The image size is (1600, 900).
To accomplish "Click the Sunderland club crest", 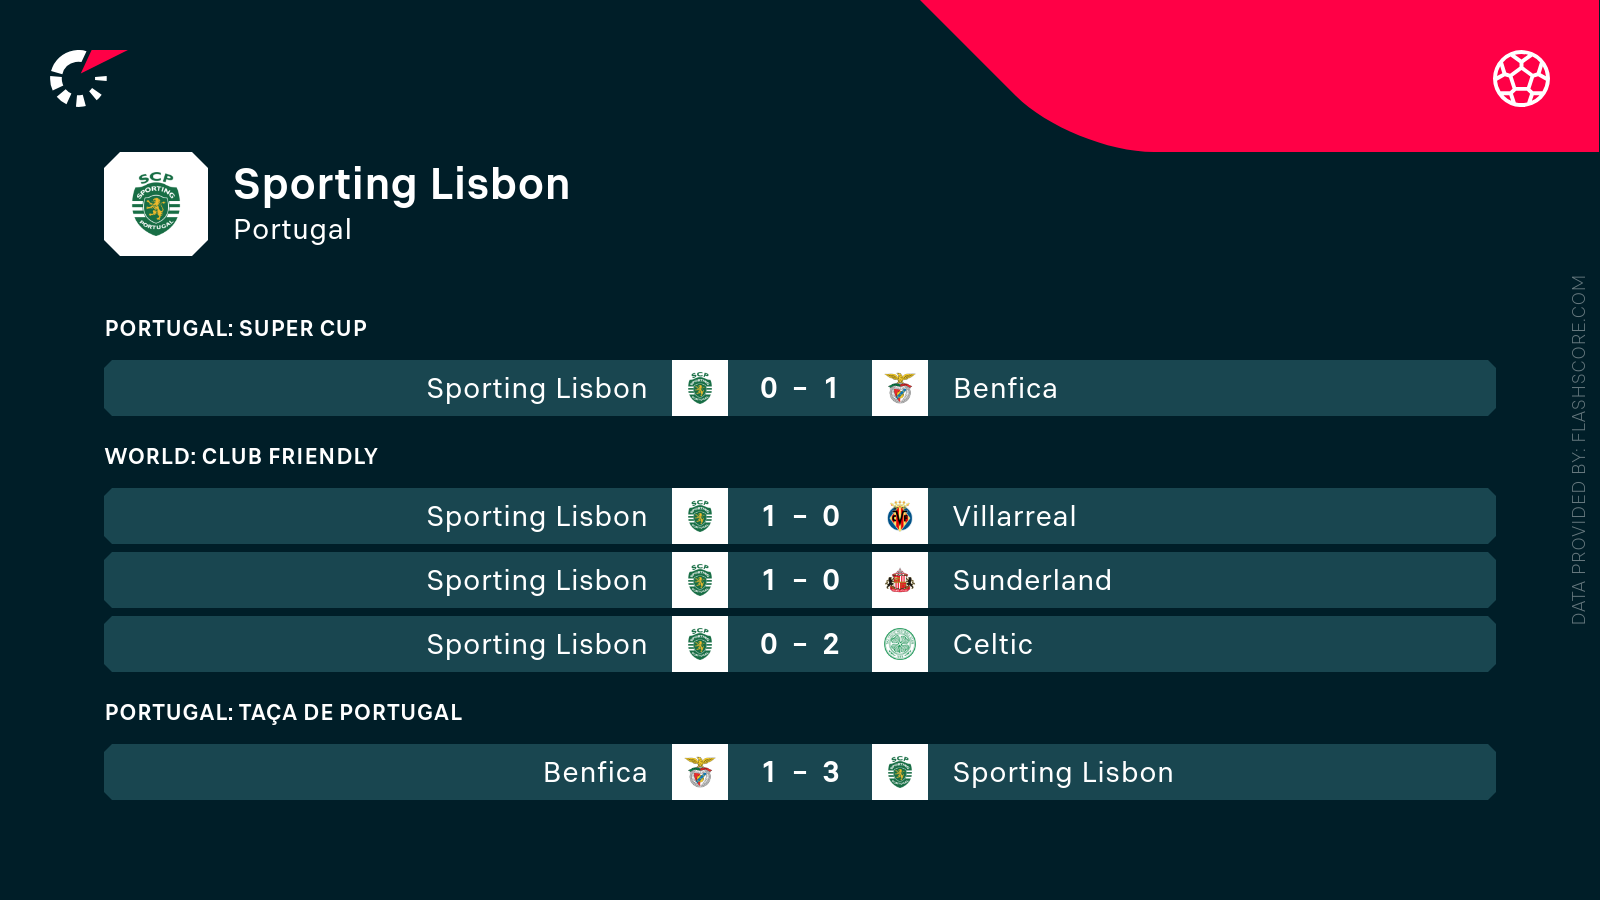I will coord(900,580).
